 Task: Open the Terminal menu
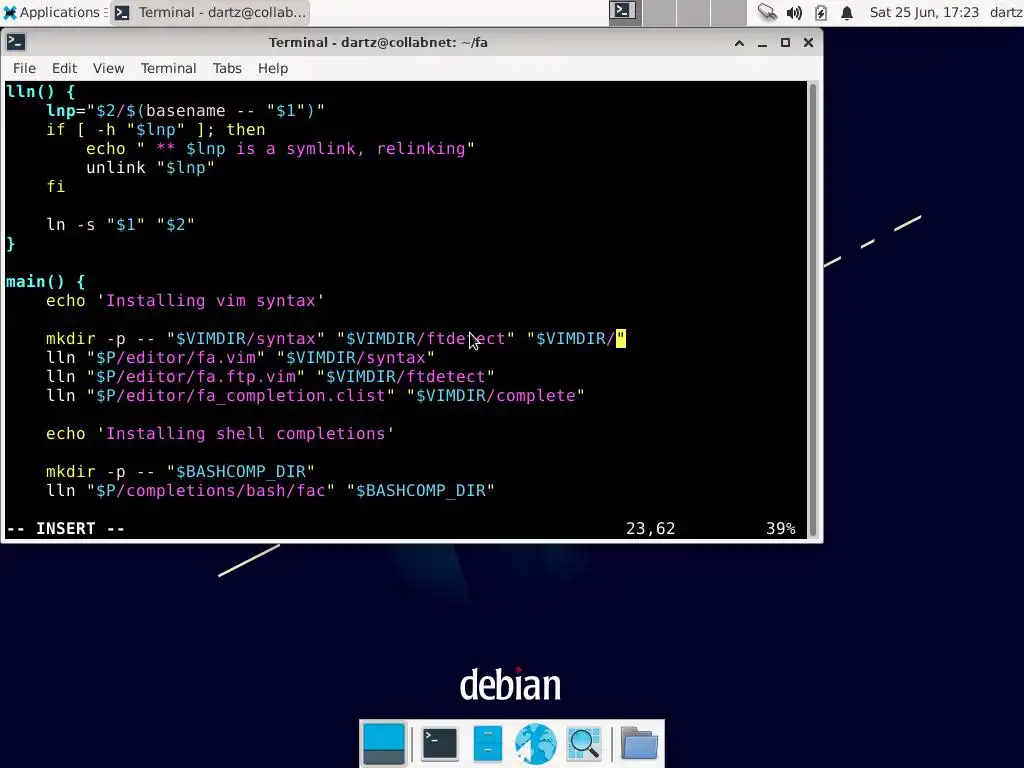click(168, 68)
